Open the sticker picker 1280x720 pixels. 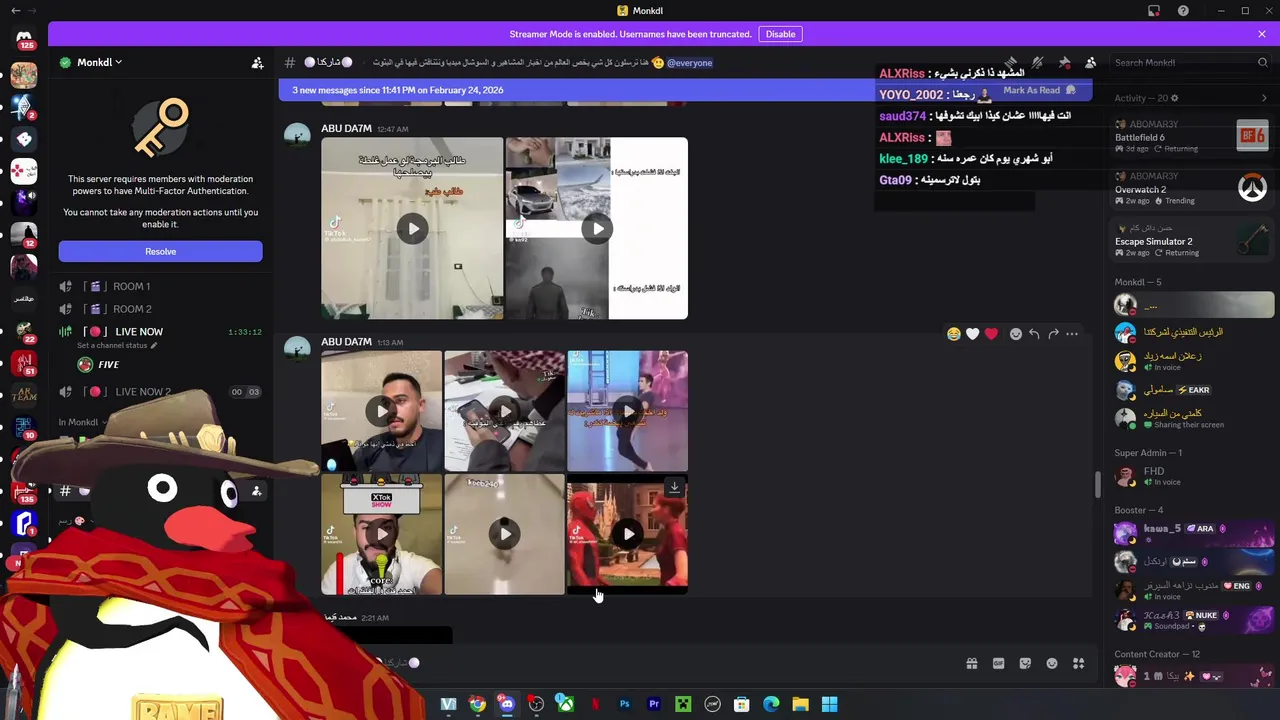pos(1025,663)
